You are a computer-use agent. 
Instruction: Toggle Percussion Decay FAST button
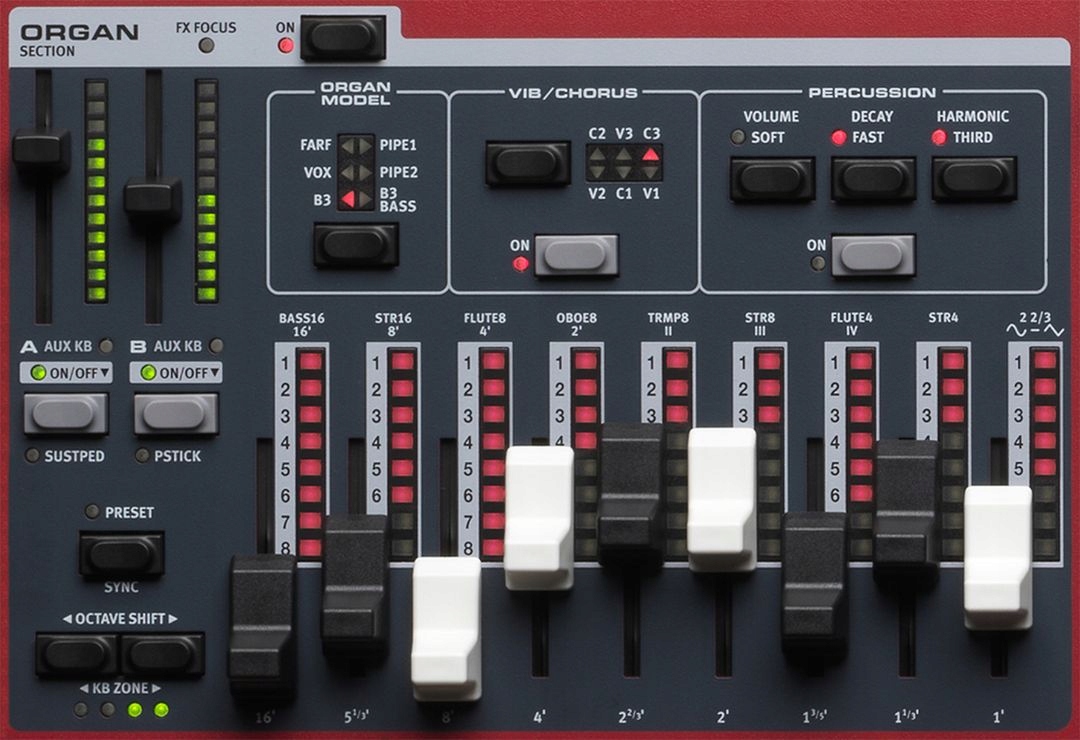pyautogui.click(x=873, y=178)
